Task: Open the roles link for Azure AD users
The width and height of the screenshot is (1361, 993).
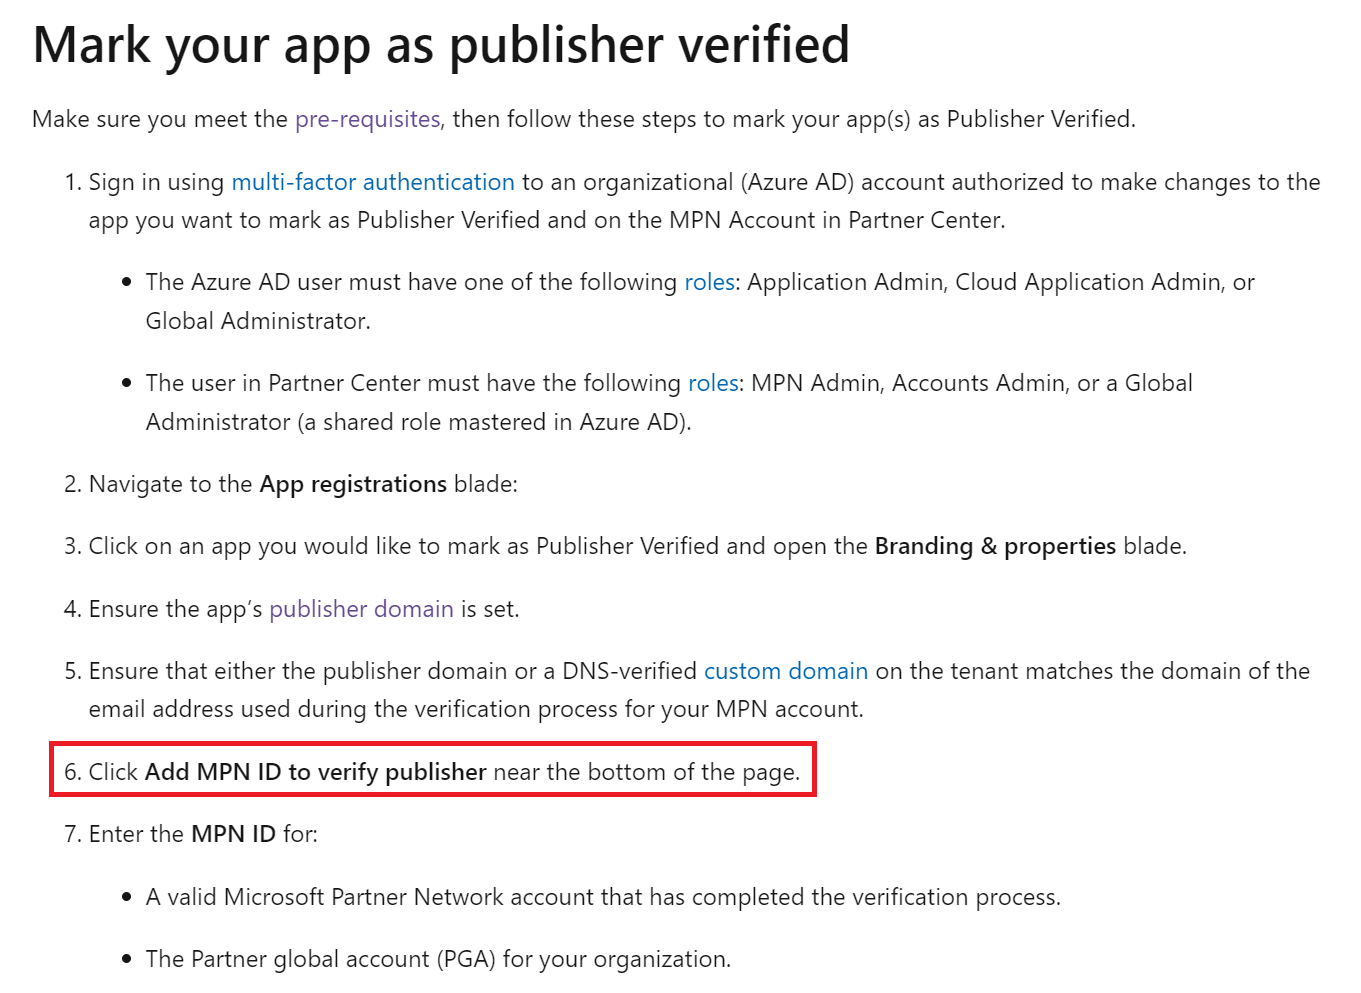Action: point(709,282)
